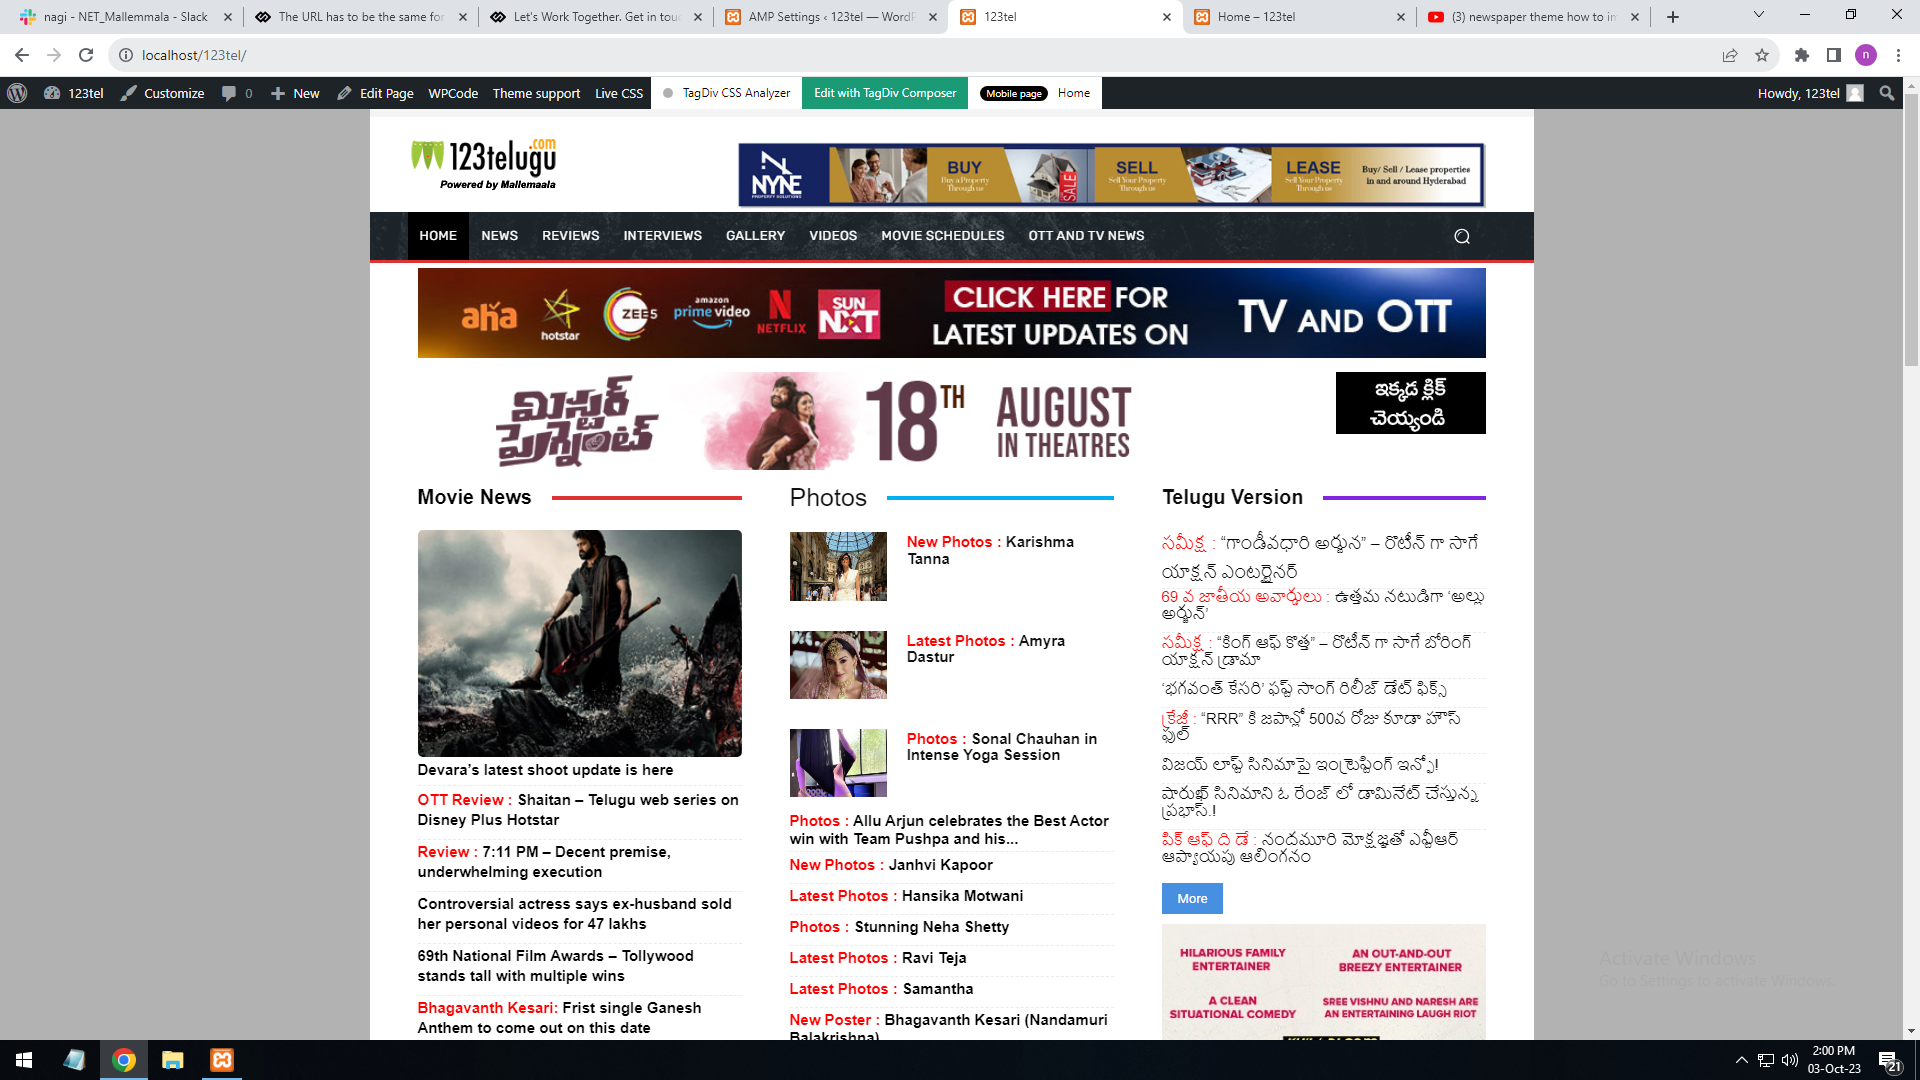Image resolution: width=1920 pixels, height=1080 pixels.
Task: Switch to the Let's Work Together tab
Action: [597, 17]
